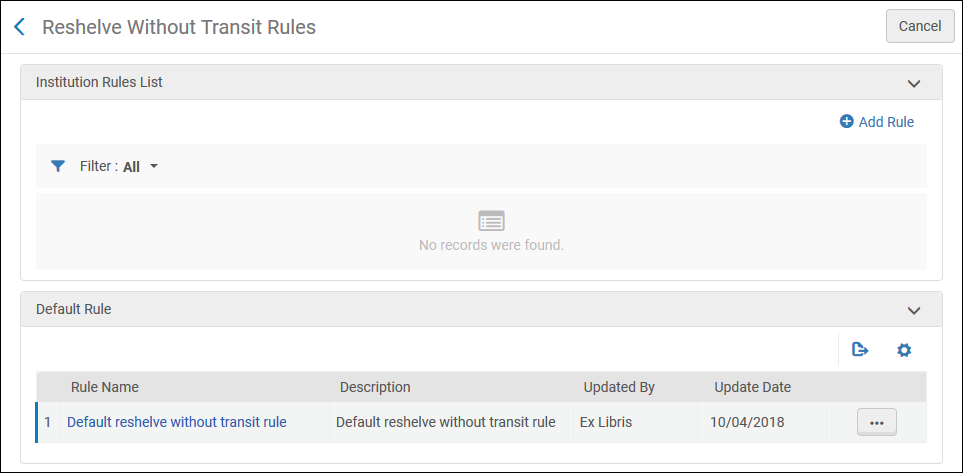Open the row actions ellipsis button
The image size is (963, 473).
pyautogui.click(x=876, y=423)
